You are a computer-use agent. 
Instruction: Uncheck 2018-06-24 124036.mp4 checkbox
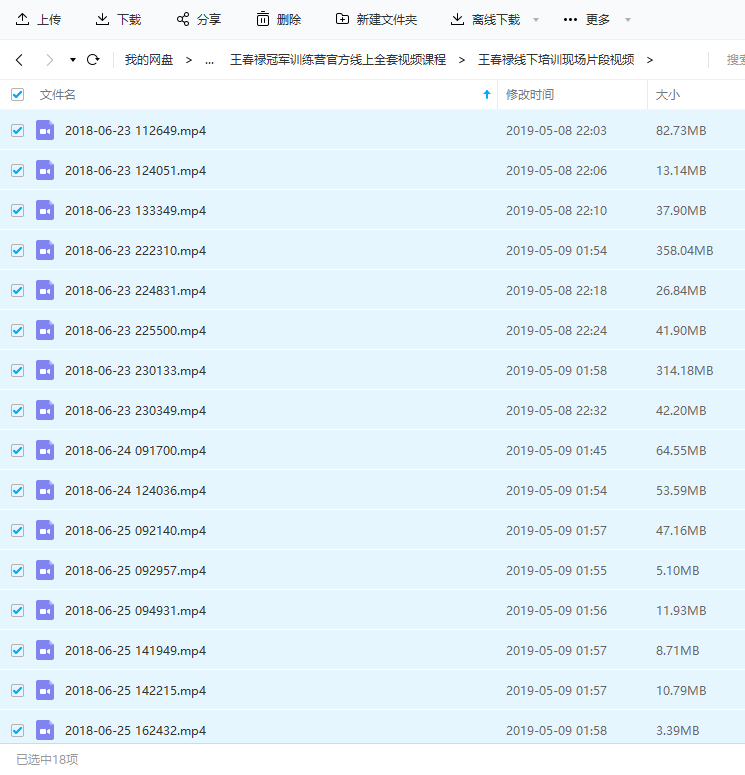(17, 490)
